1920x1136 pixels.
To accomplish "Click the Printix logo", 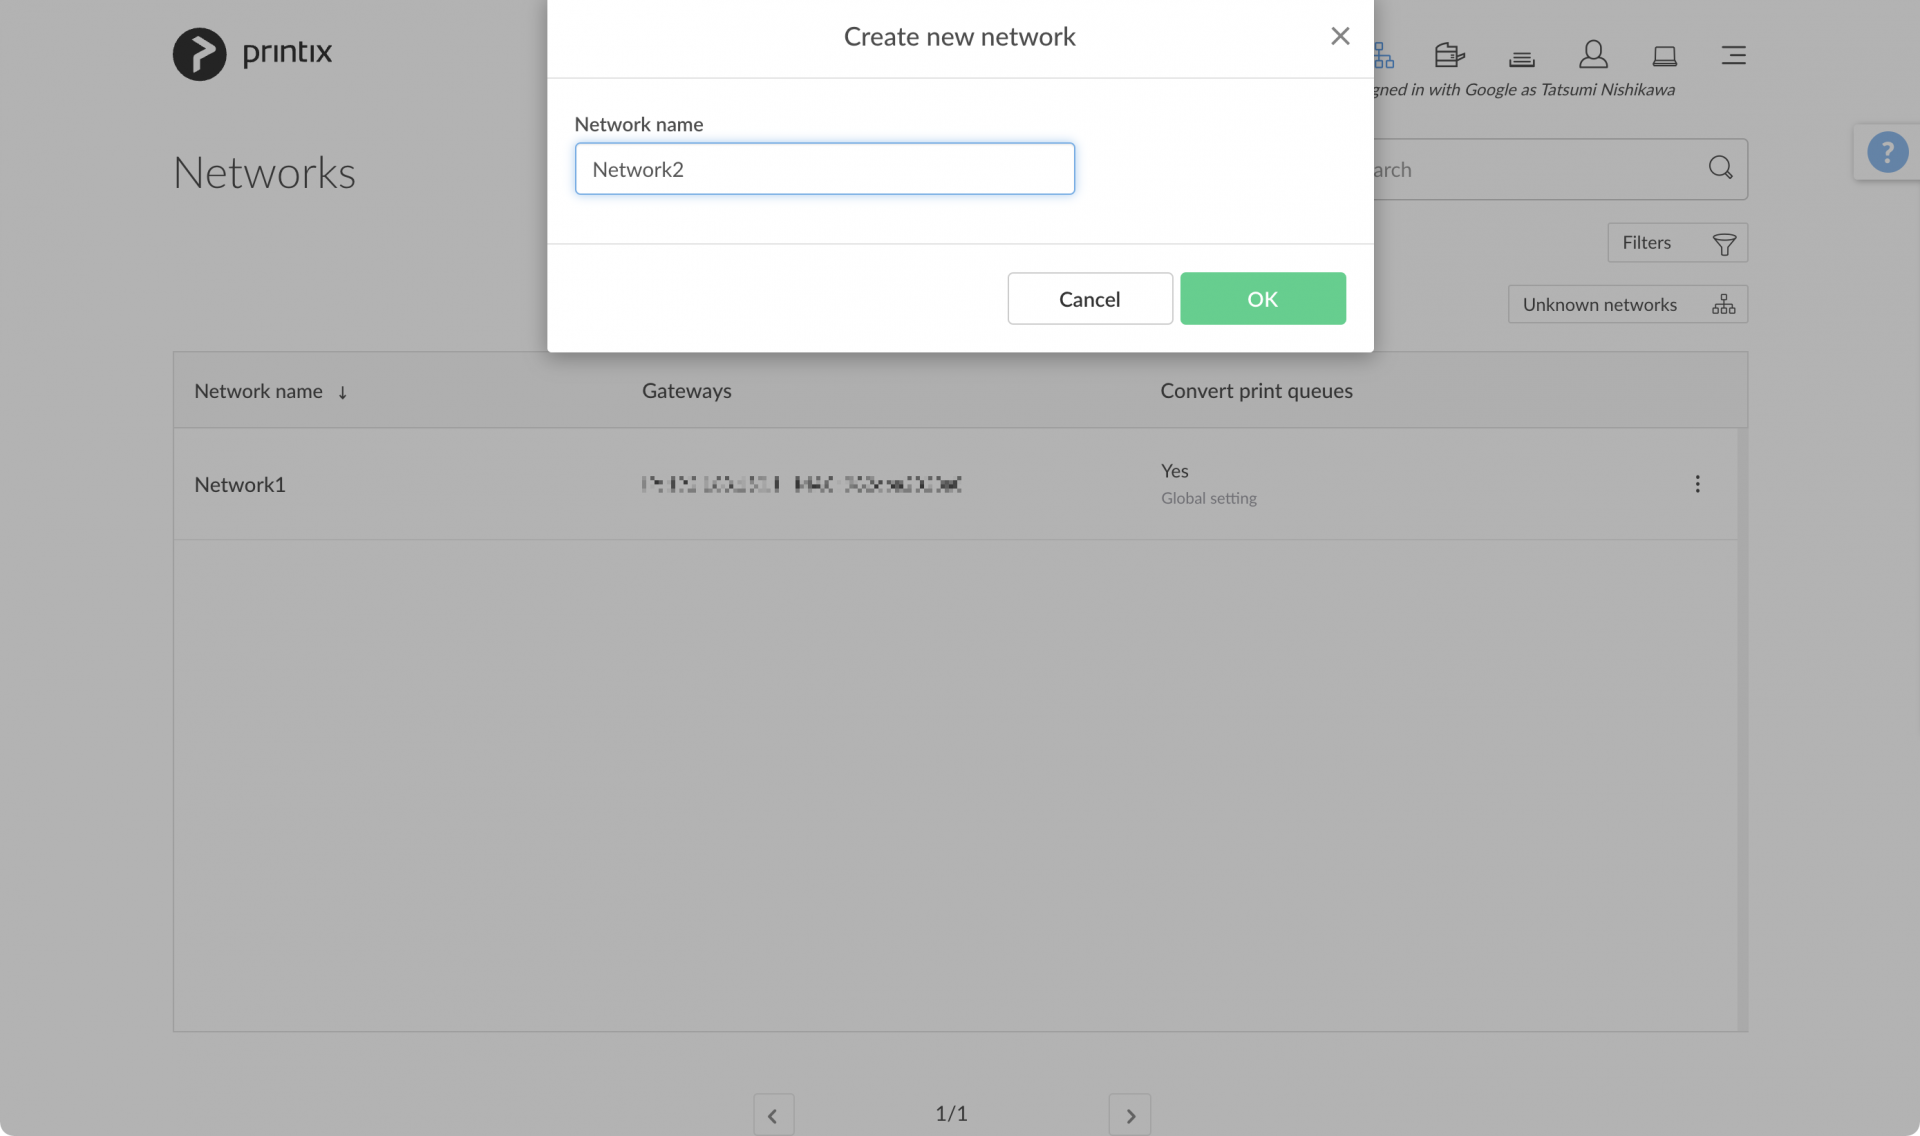I will (252, 53).
